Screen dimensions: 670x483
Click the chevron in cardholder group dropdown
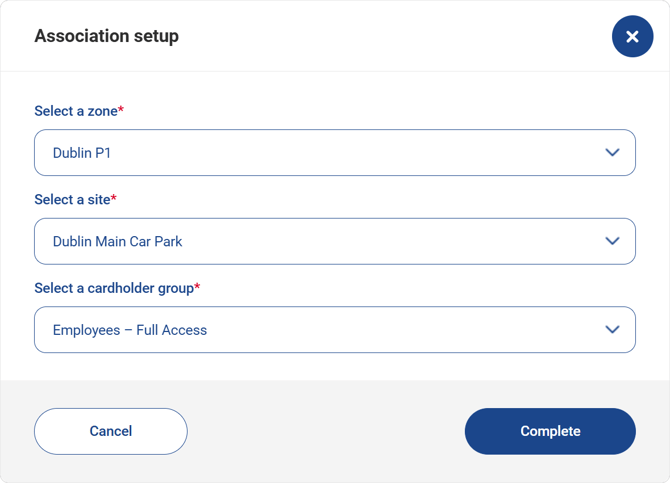point(612,330)
